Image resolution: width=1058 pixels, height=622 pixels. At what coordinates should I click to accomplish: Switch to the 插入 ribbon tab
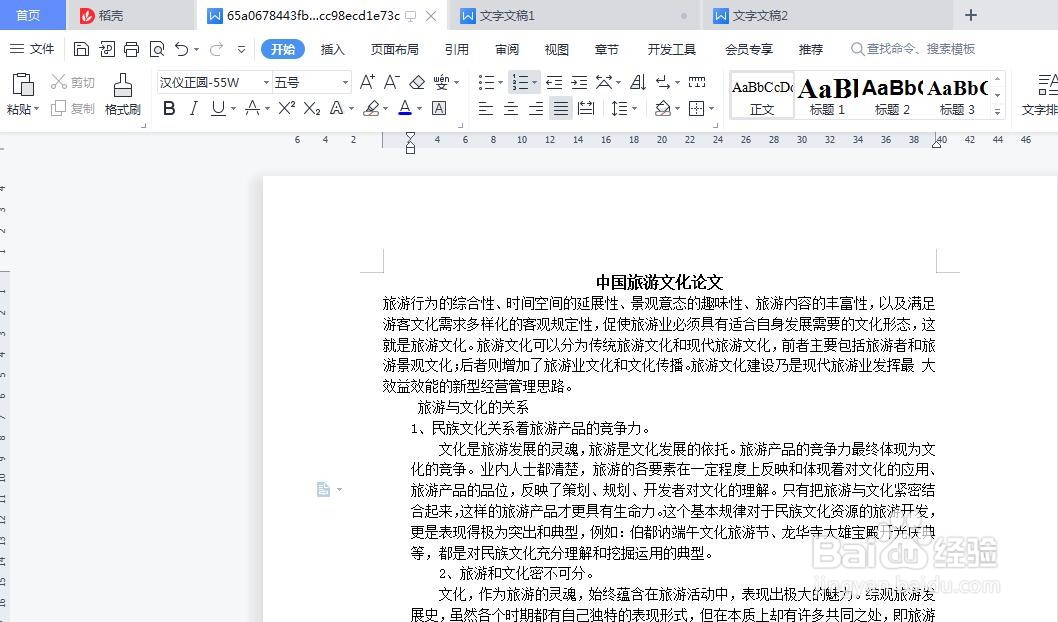coord(332,48)
